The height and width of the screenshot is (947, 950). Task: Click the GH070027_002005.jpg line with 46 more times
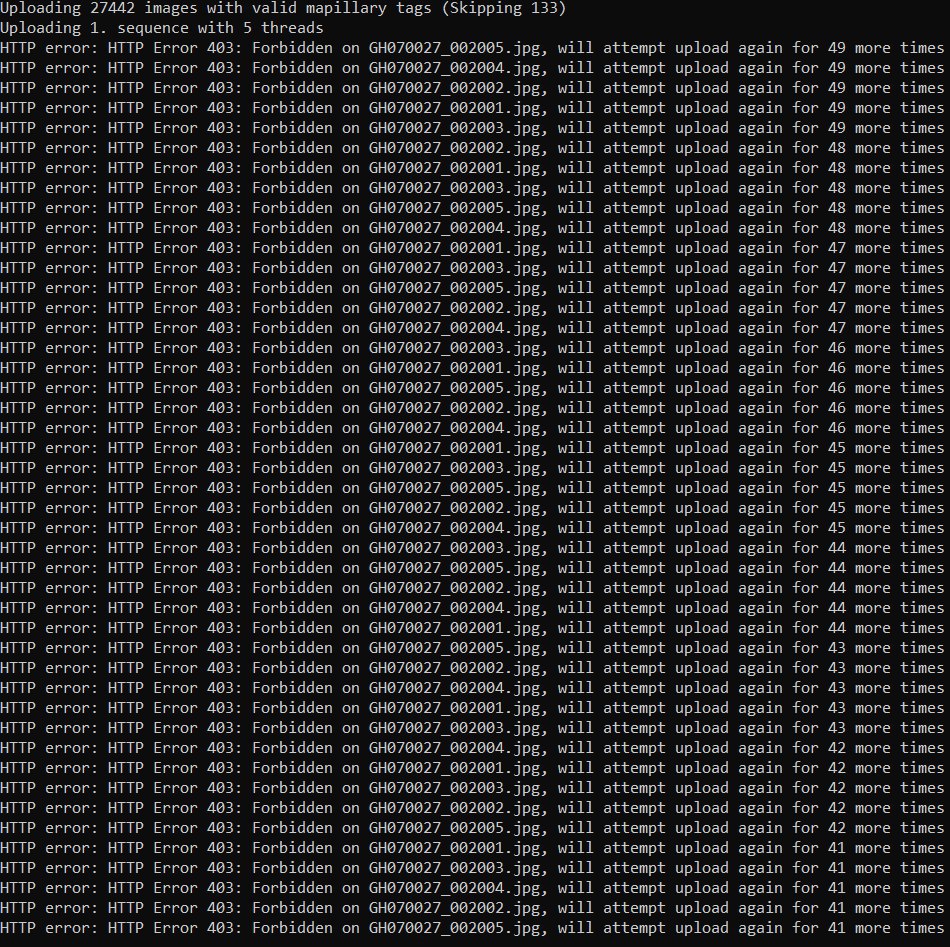pos(472,388)
